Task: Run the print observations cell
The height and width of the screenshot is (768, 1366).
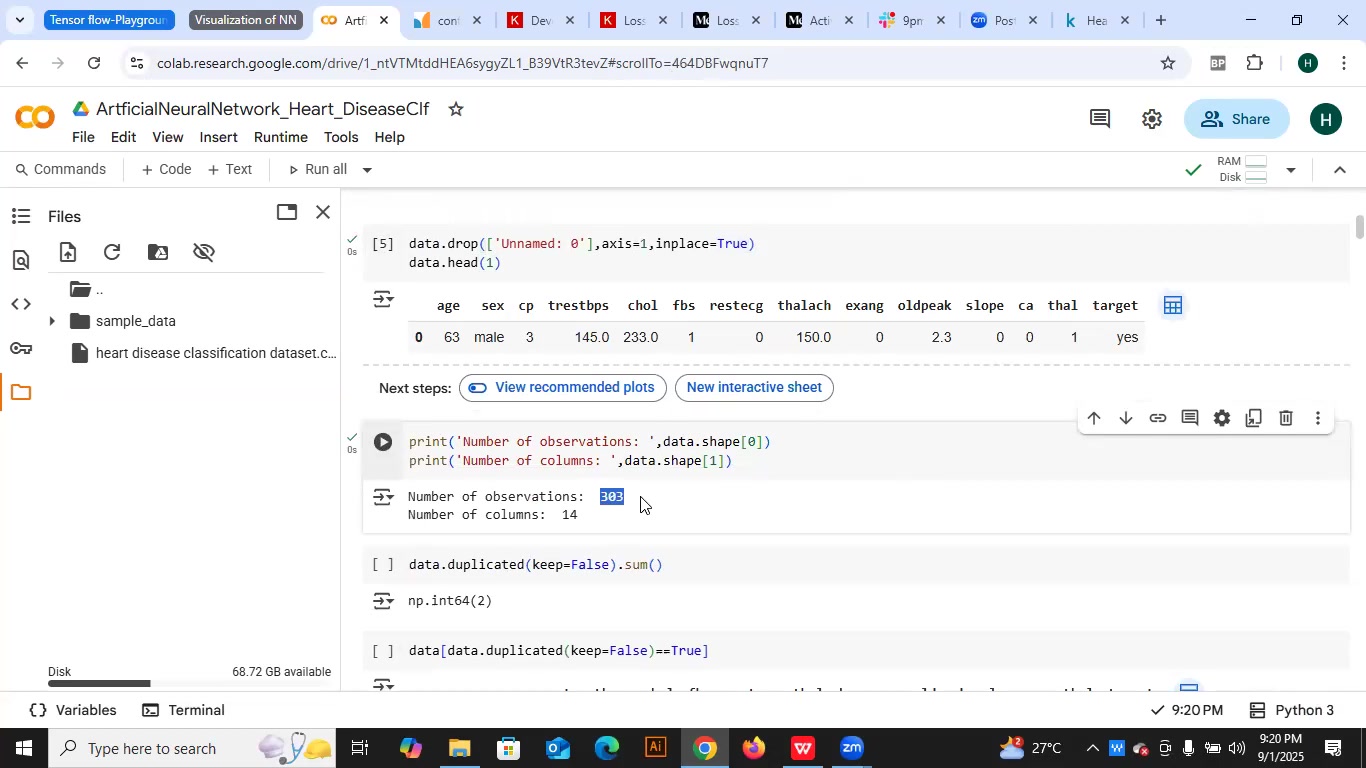Action: (x=383, y=442)
